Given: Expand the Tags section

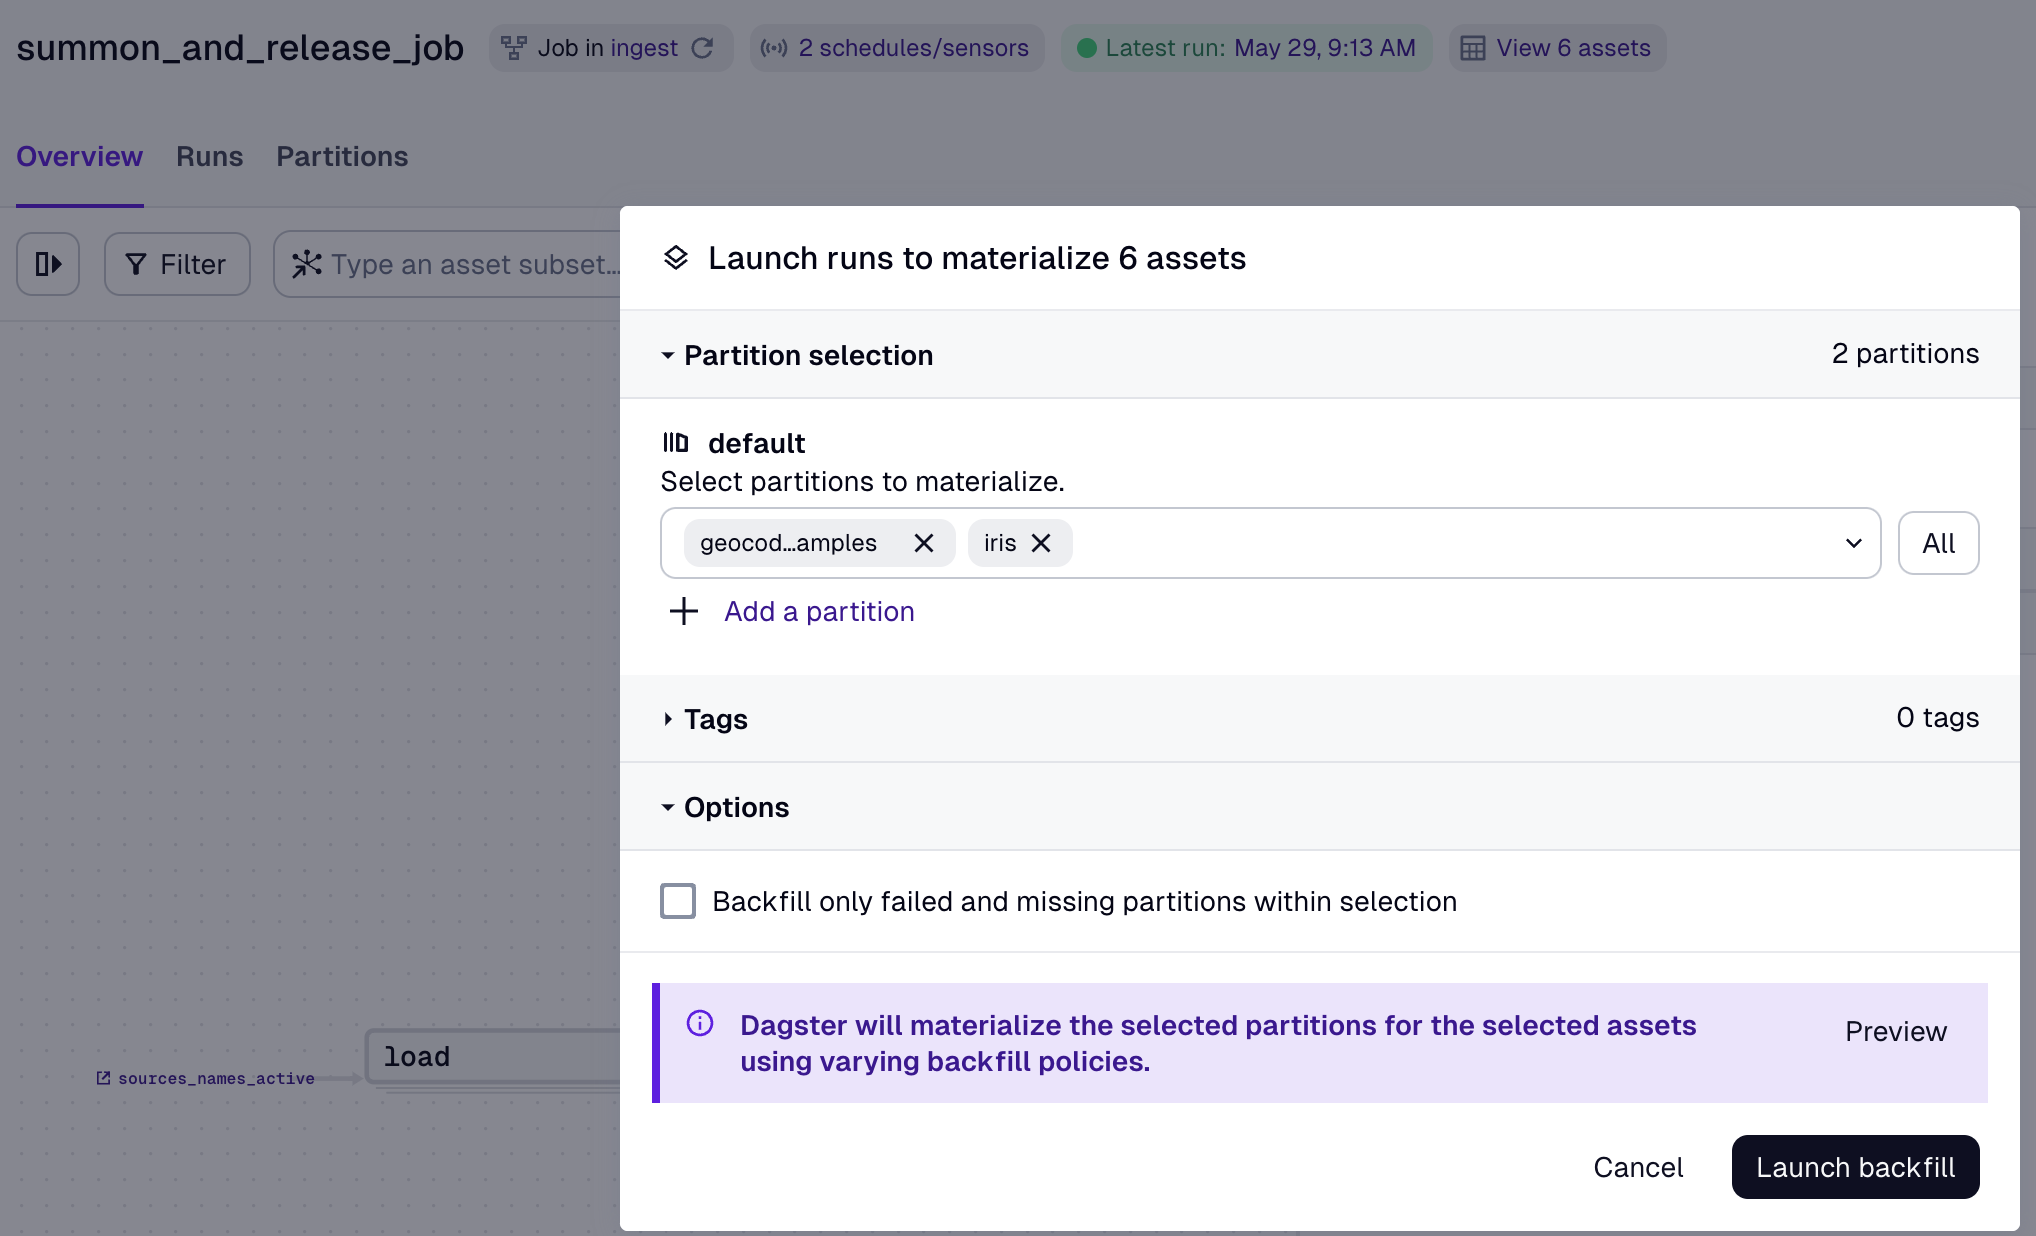Looking at the screenshot, I should pyautogui.click(x=667, y=719).
